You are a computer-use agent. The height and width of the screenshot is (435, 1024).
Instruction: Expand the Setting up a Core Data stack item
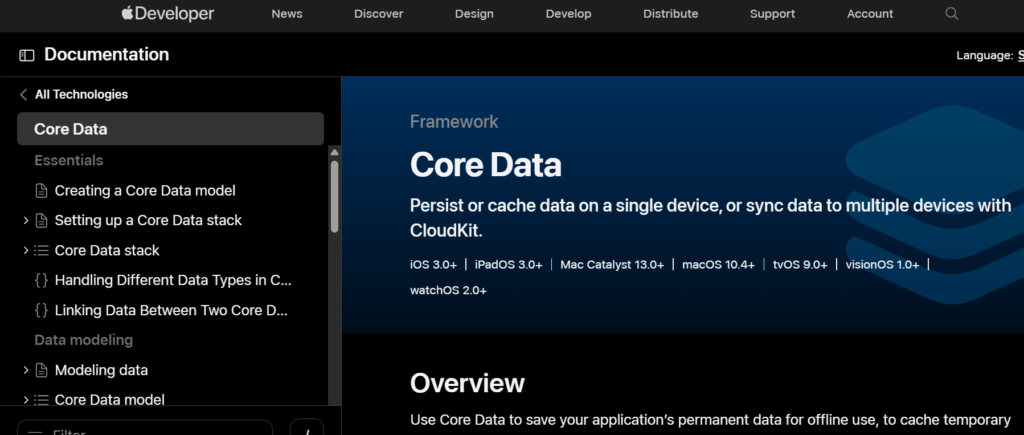(x=25, y=220)
